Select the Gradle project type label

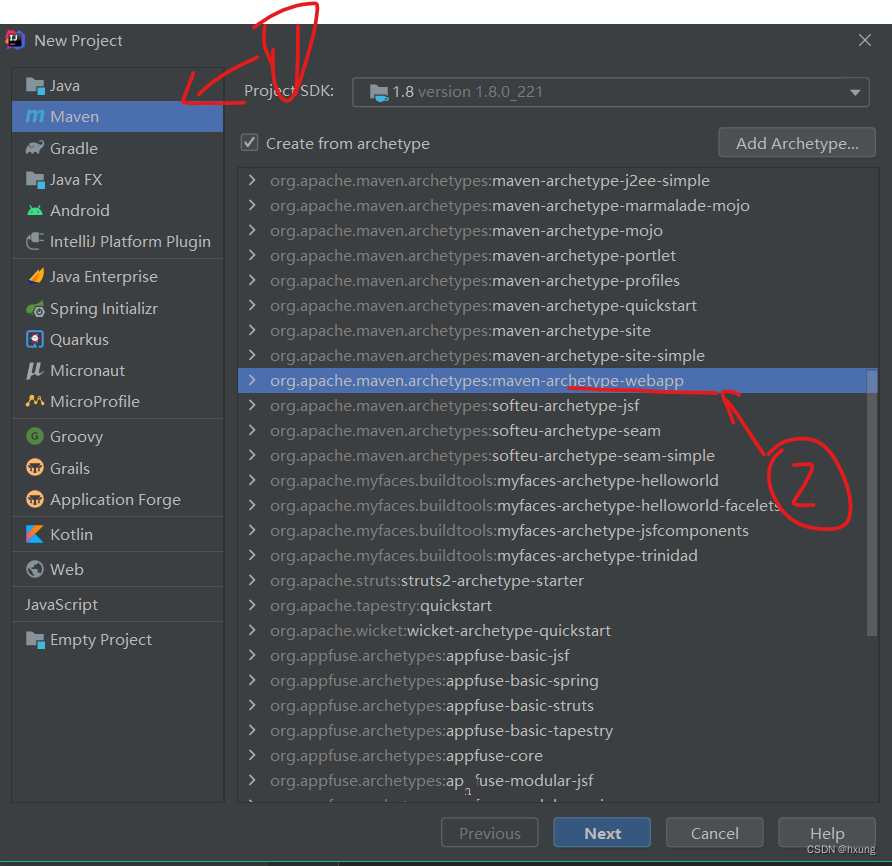(74, 149)
